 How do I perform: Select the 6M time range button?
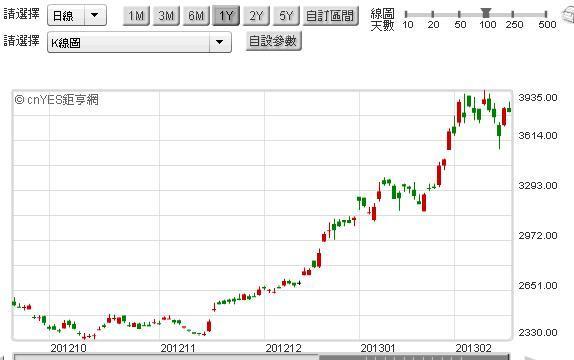[x=196, y=16]
